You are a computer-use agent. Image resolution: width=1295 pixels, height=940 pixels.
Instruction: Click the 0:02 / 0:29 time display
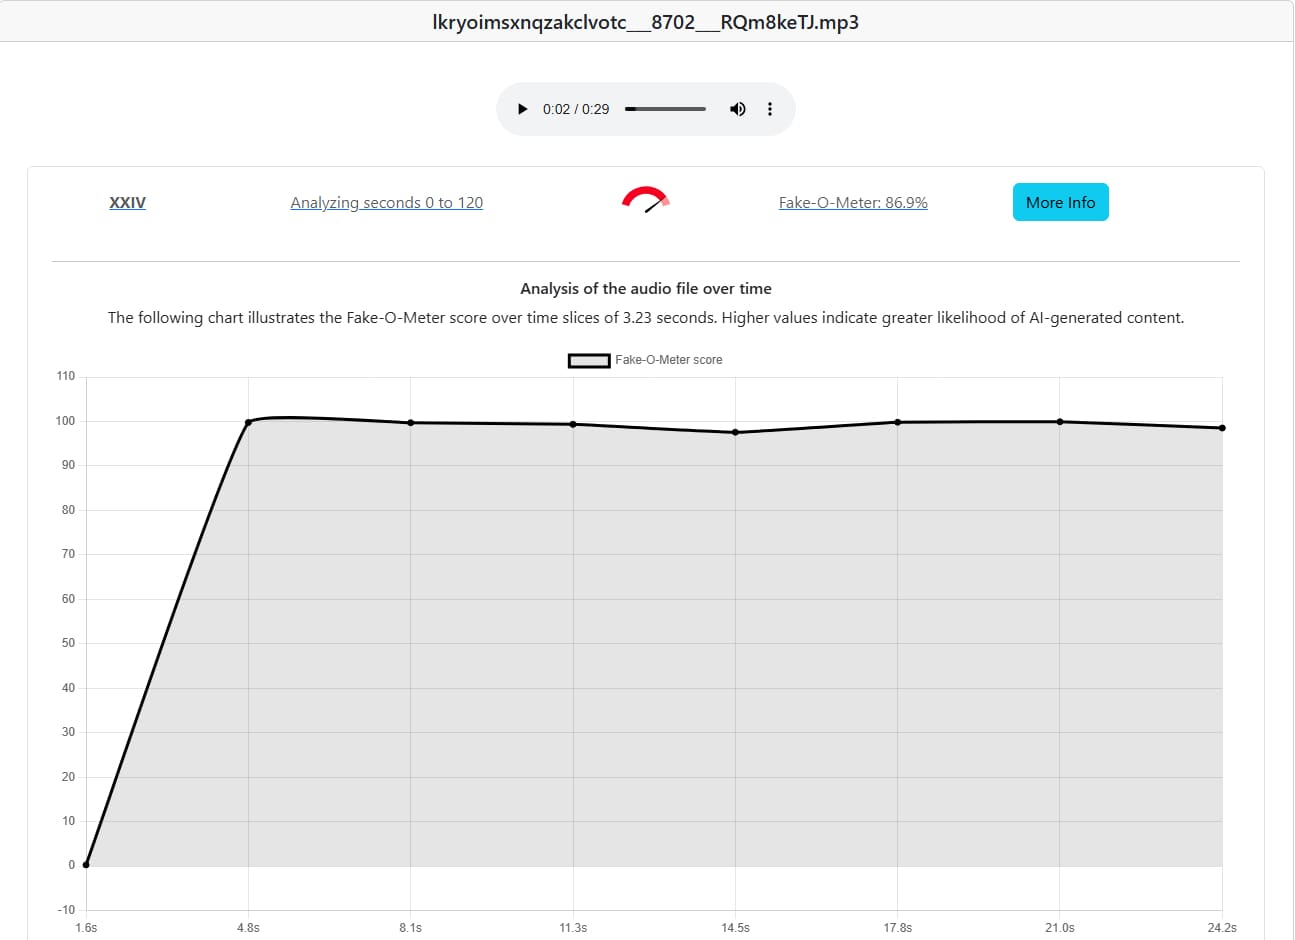tap(576, 109)
